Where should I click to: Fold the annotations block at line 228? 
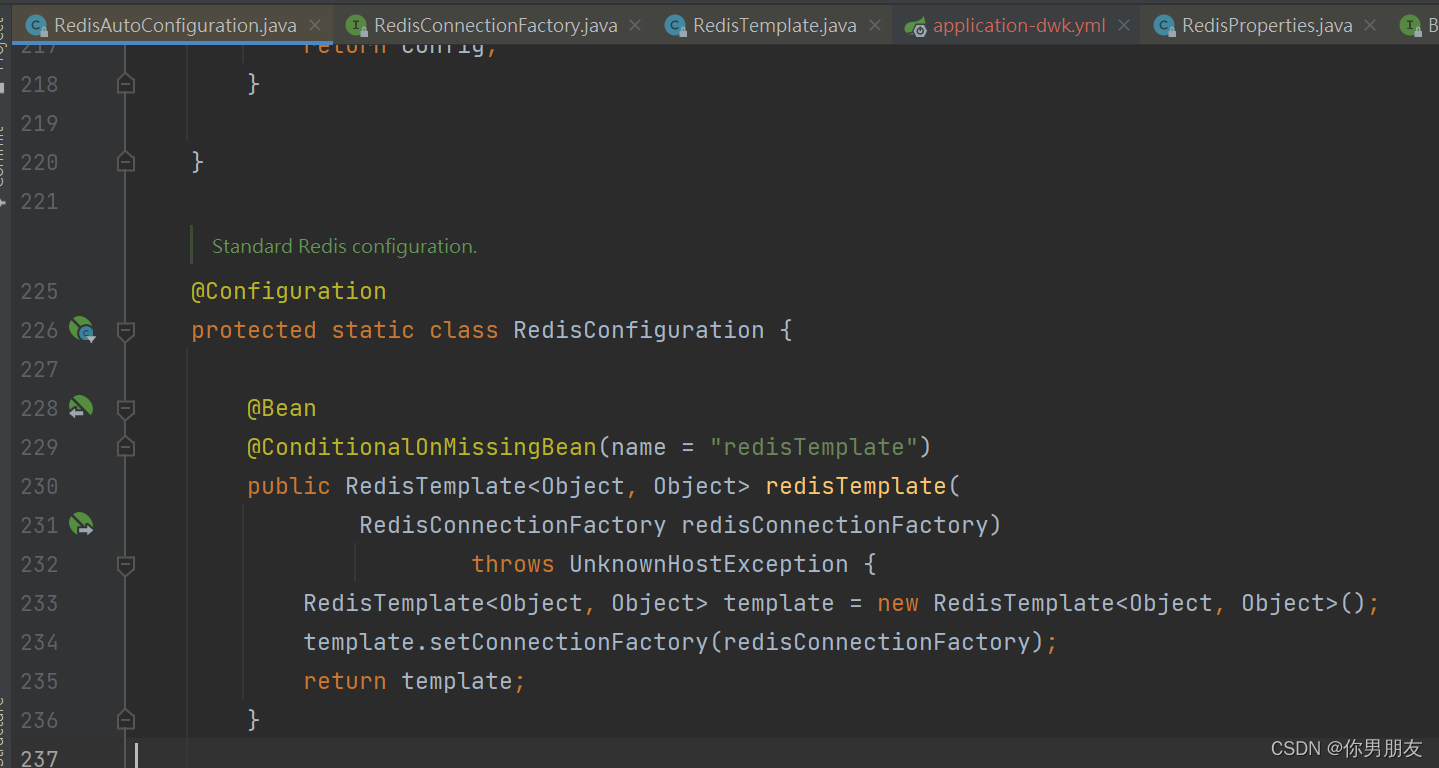tap(126, 408)
